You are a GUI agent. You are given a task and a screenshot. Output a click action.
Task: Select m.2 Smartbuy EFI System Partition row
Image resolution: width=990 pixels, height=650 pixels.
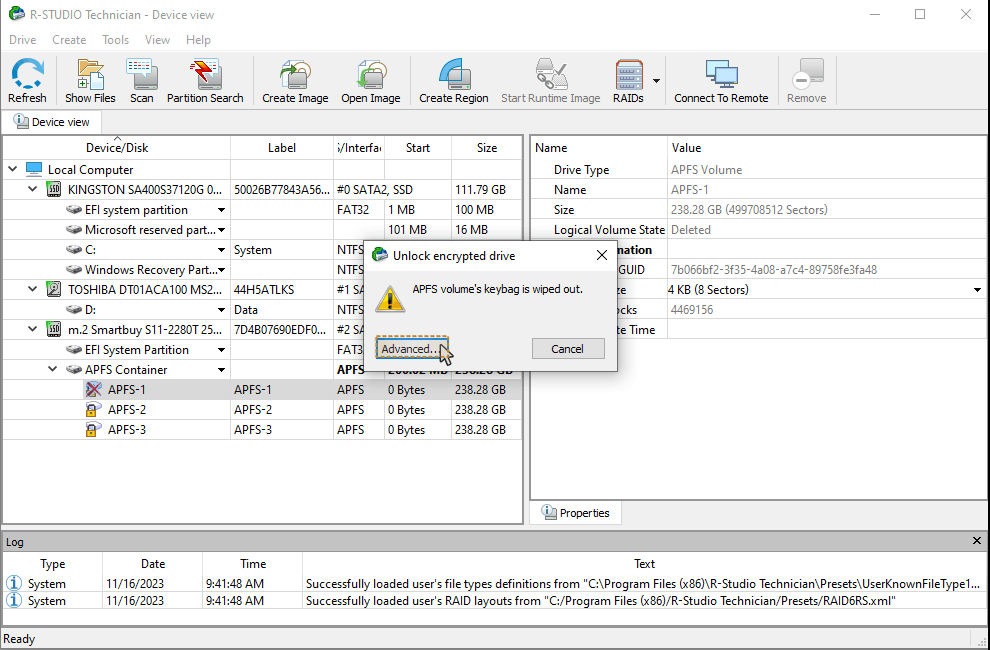click(262, 349)
